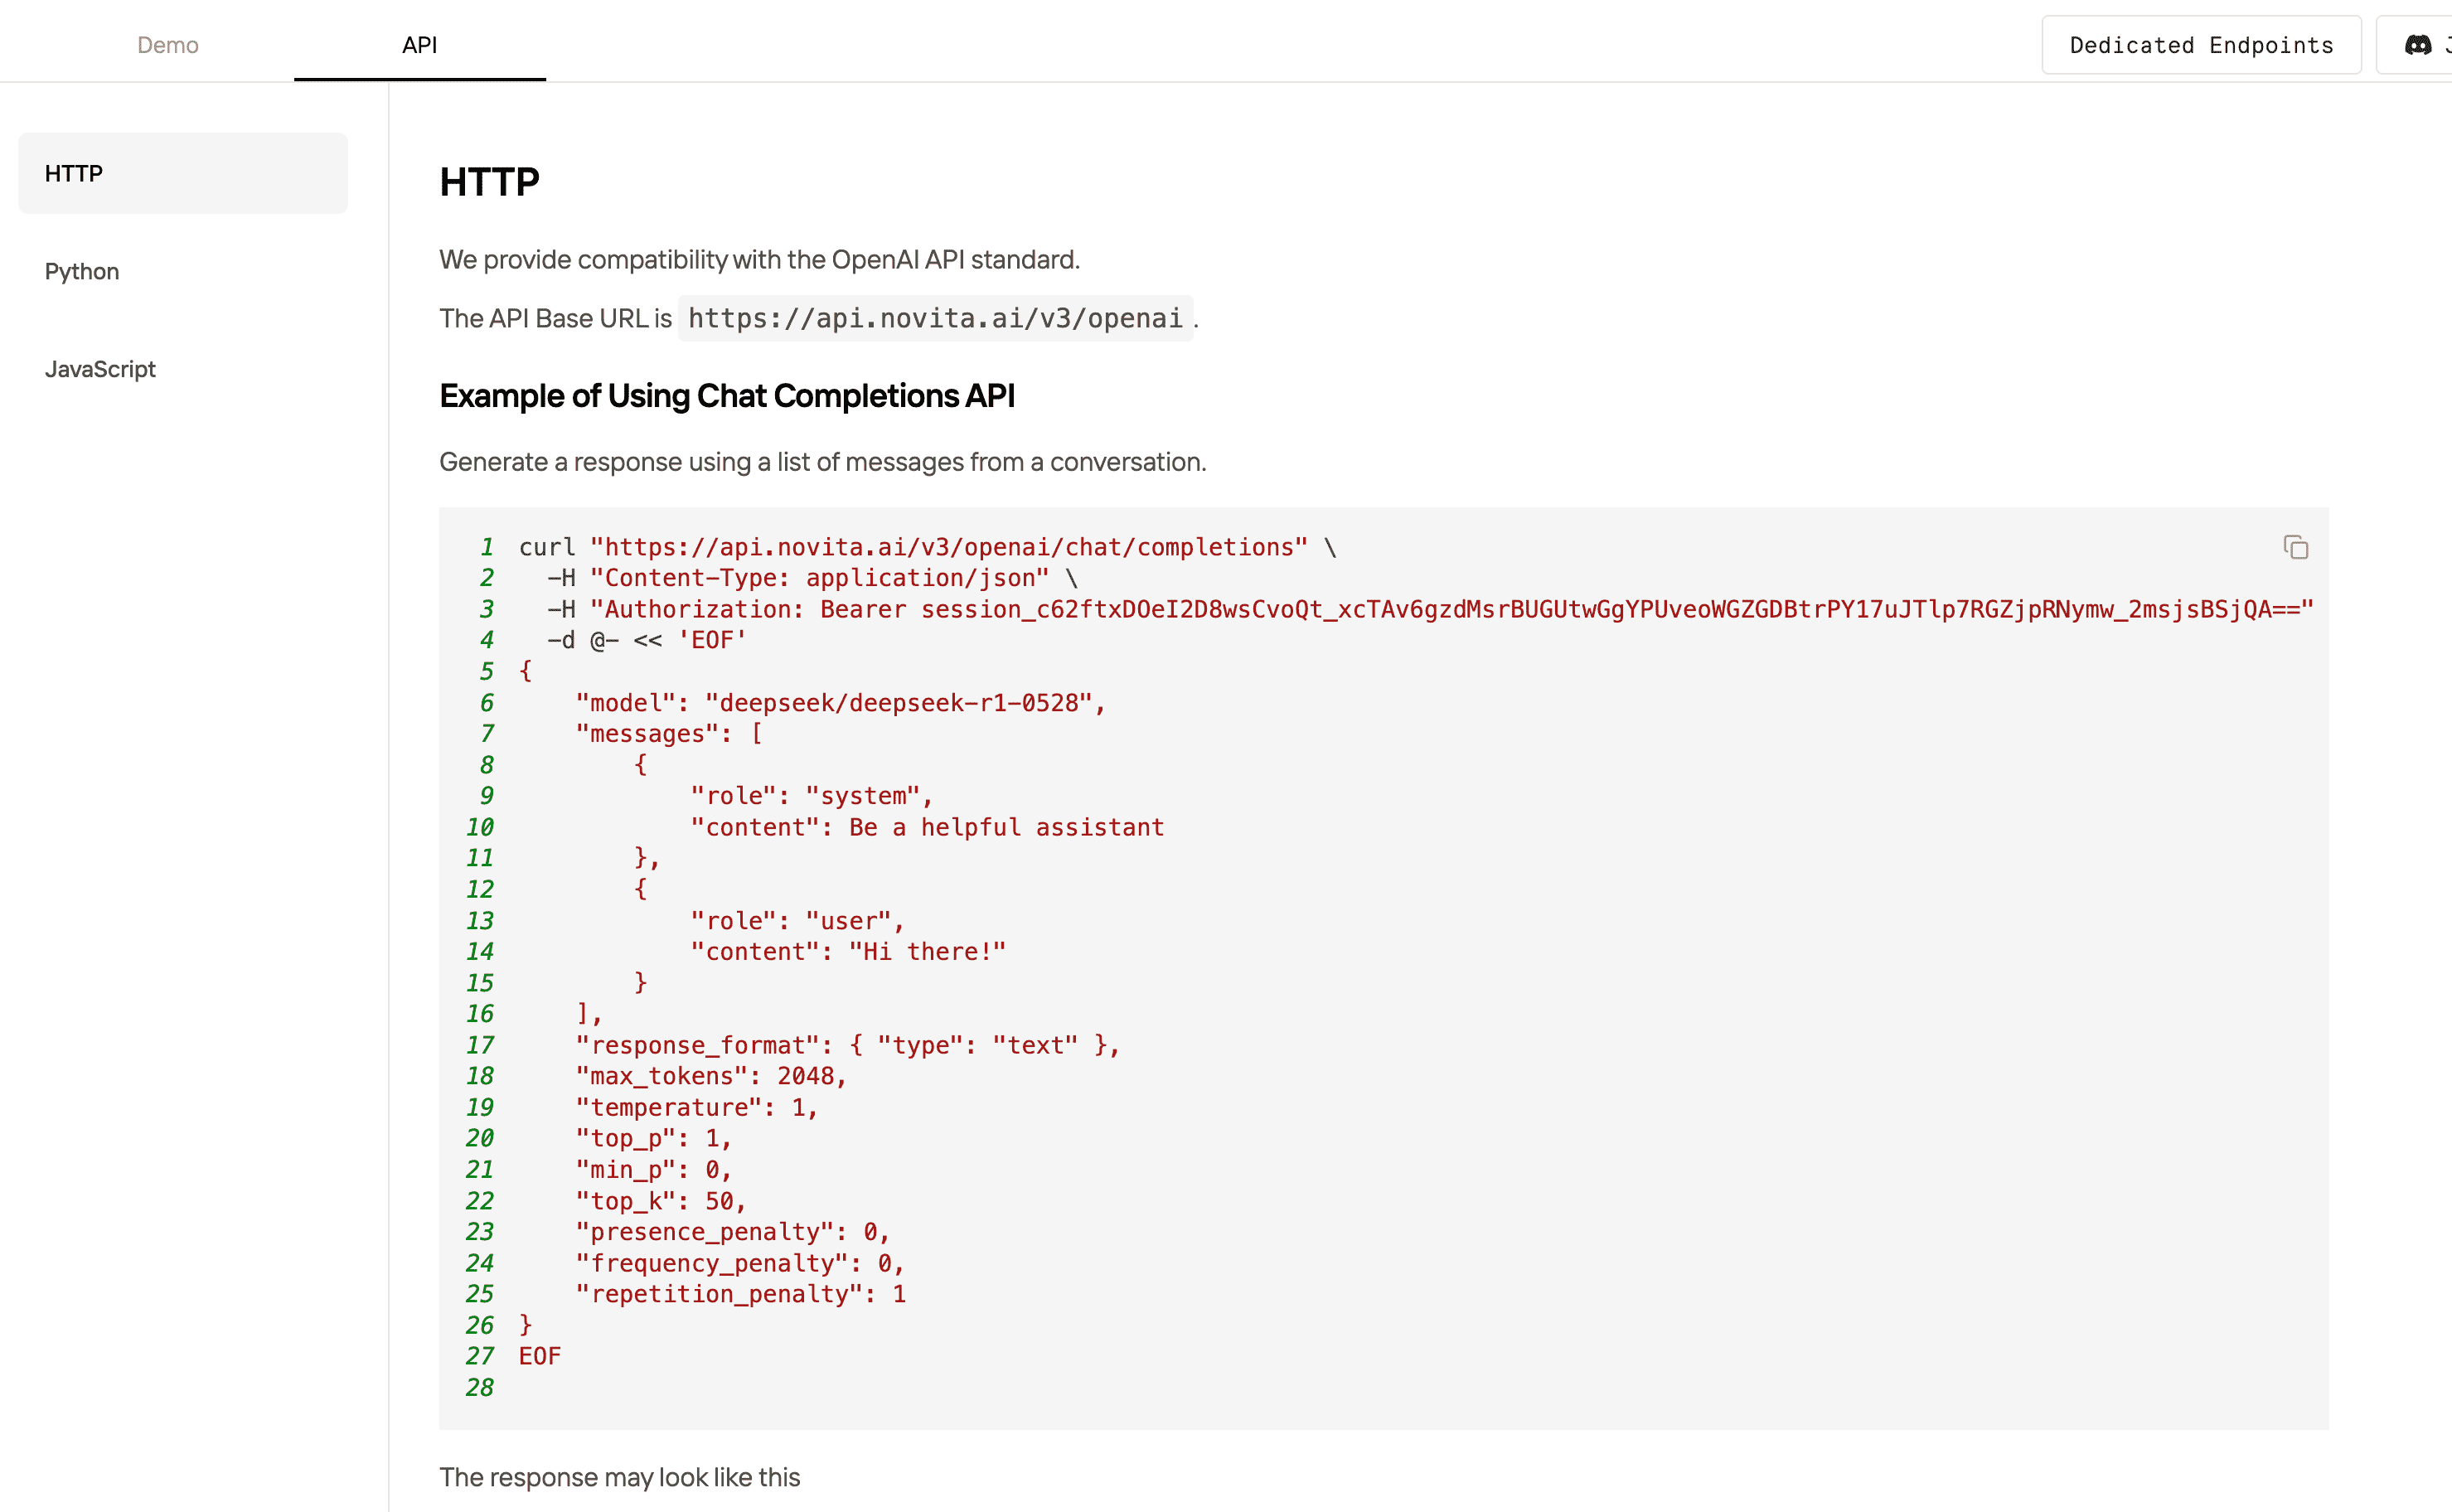2452x1512 pixels.
Task: Open the HTTP sidebar section
Action: pos(183,173)
